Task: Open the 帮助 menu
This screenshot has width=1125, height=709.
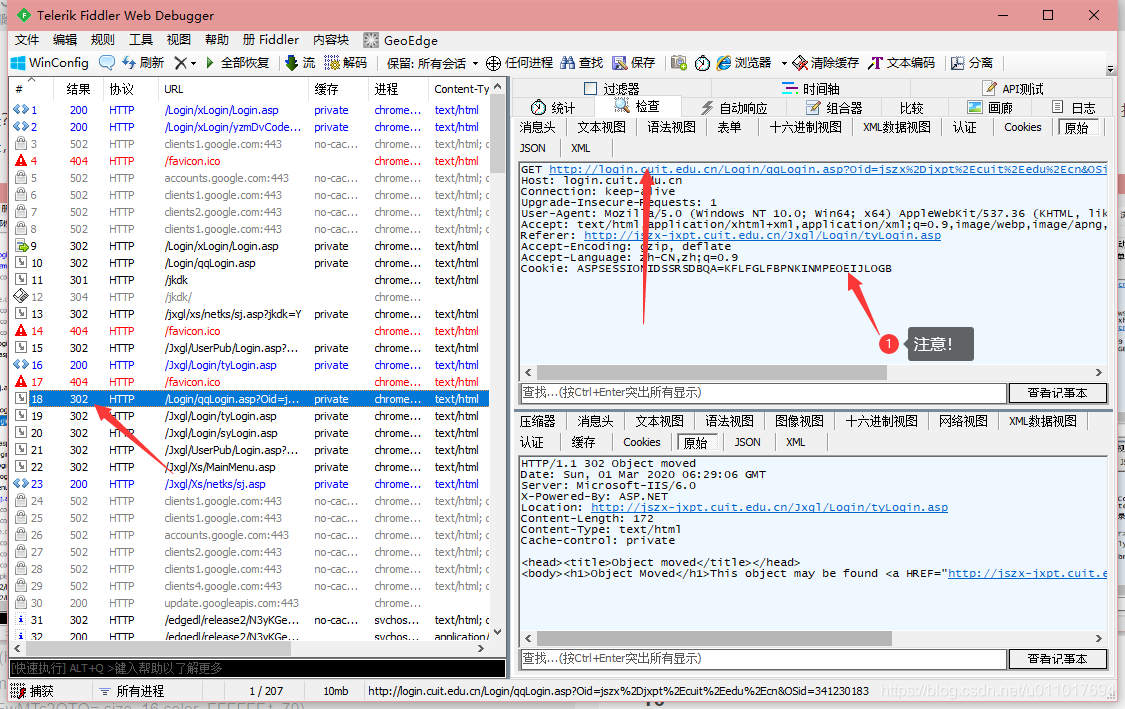Action: [x=217, y=40]
